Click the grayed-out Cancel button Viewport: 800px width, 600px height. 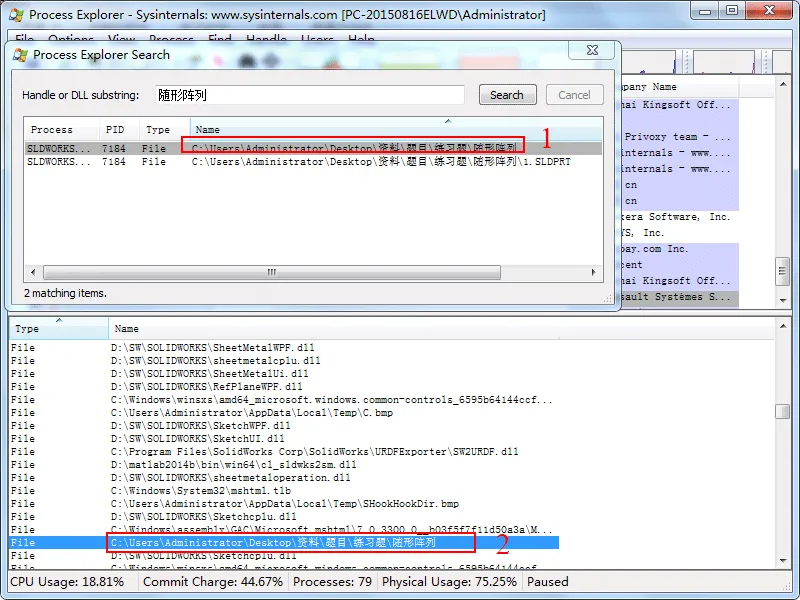point(574,95)
